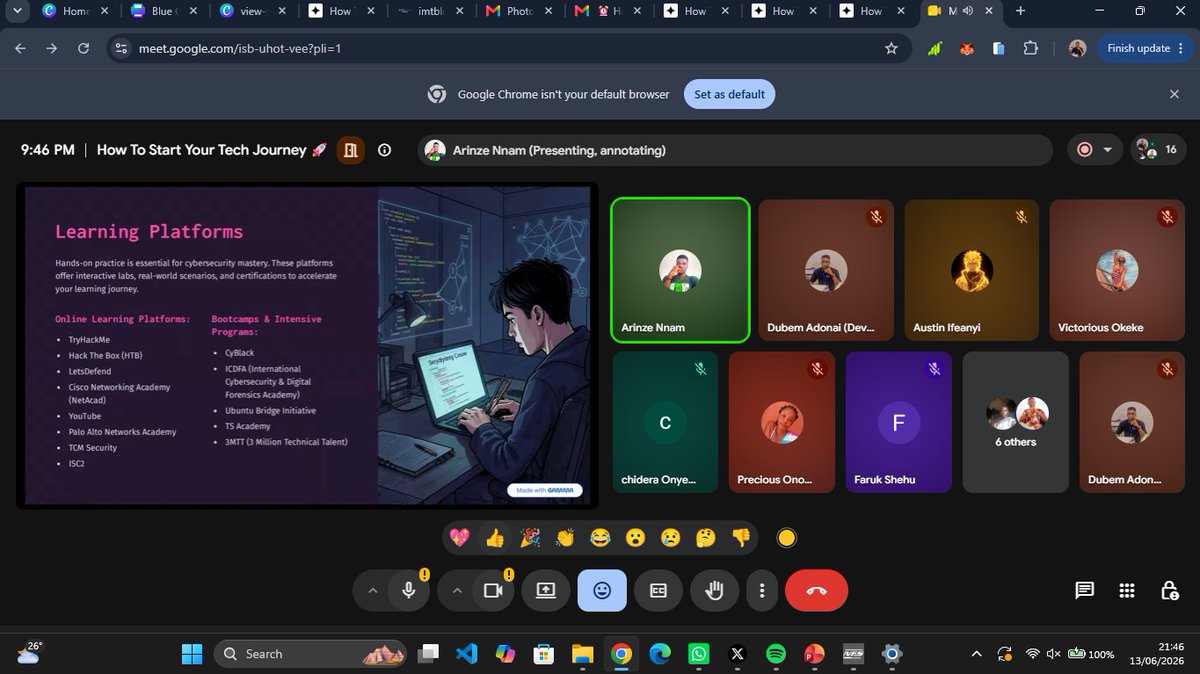Open host controls lock icon
This screenshot has width=1200, height=674.
point(1169,590)
